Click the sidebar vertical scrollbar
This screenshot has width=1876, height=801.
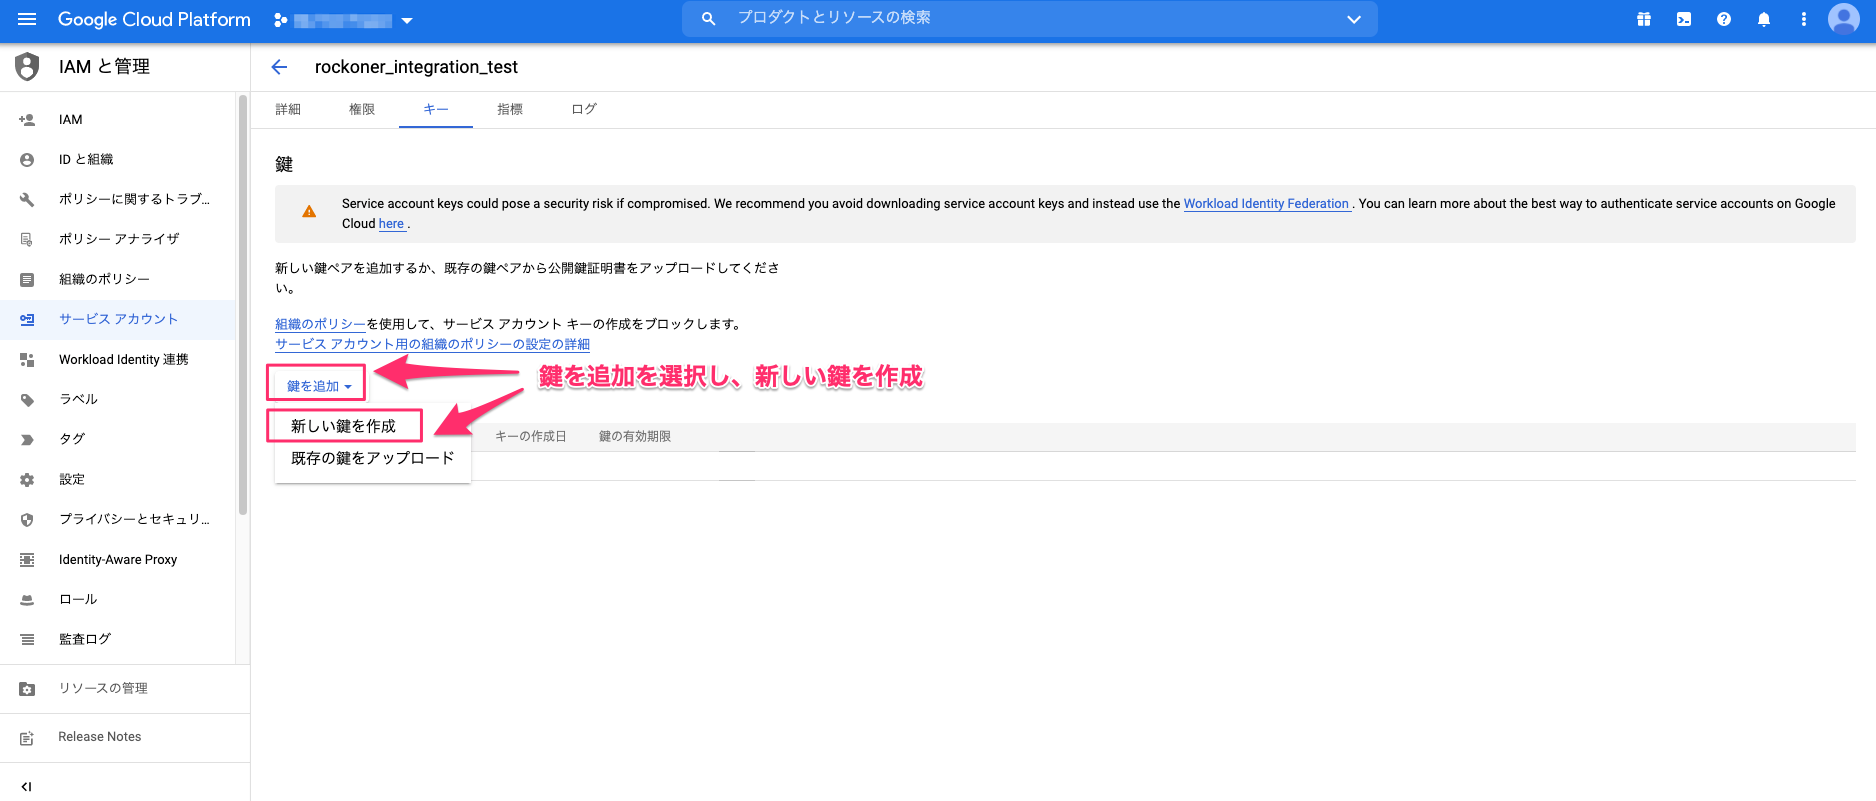[x=243, y=305]
